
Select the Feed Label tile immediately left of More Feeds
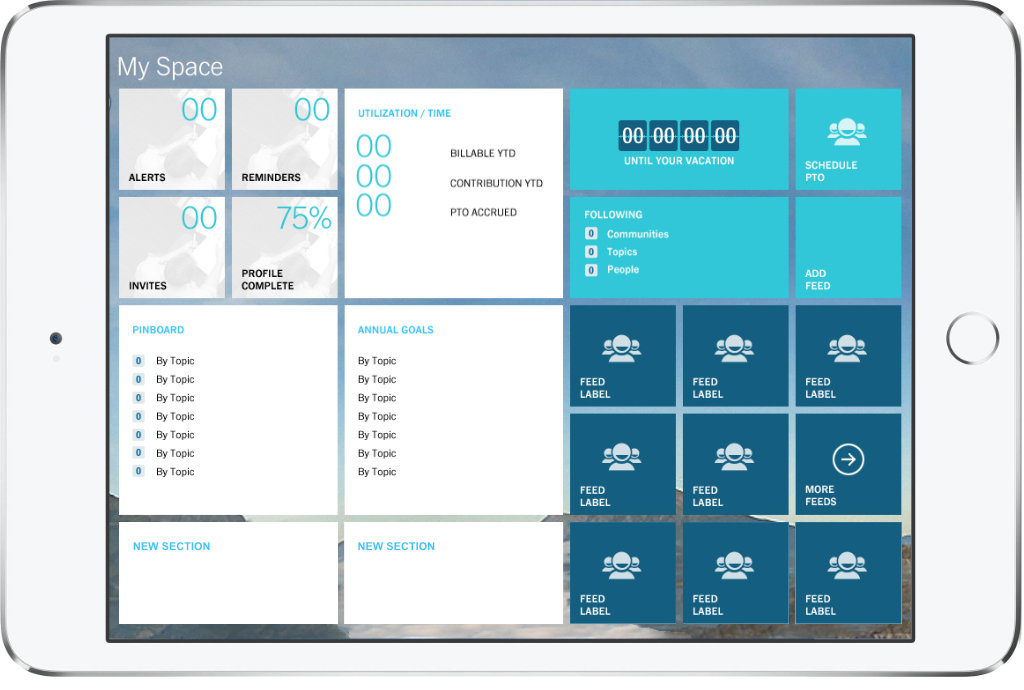click(x=735, y=464)
